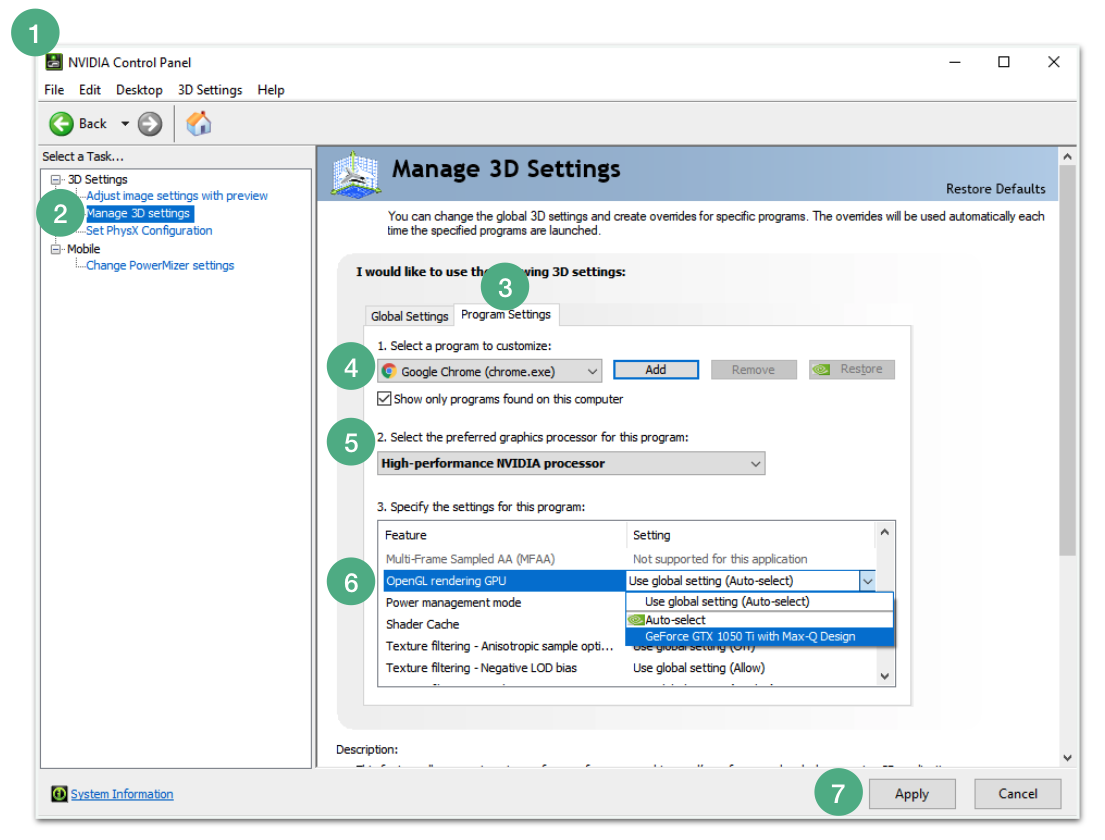Click the Add program button
Image resolution: width=1105 pixels, height=840 pixels.
(655, 370)
